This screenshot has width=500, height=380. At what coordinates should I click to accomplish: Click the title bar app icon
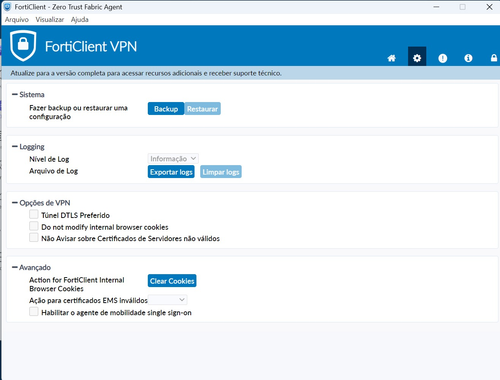tap(7, 7)
